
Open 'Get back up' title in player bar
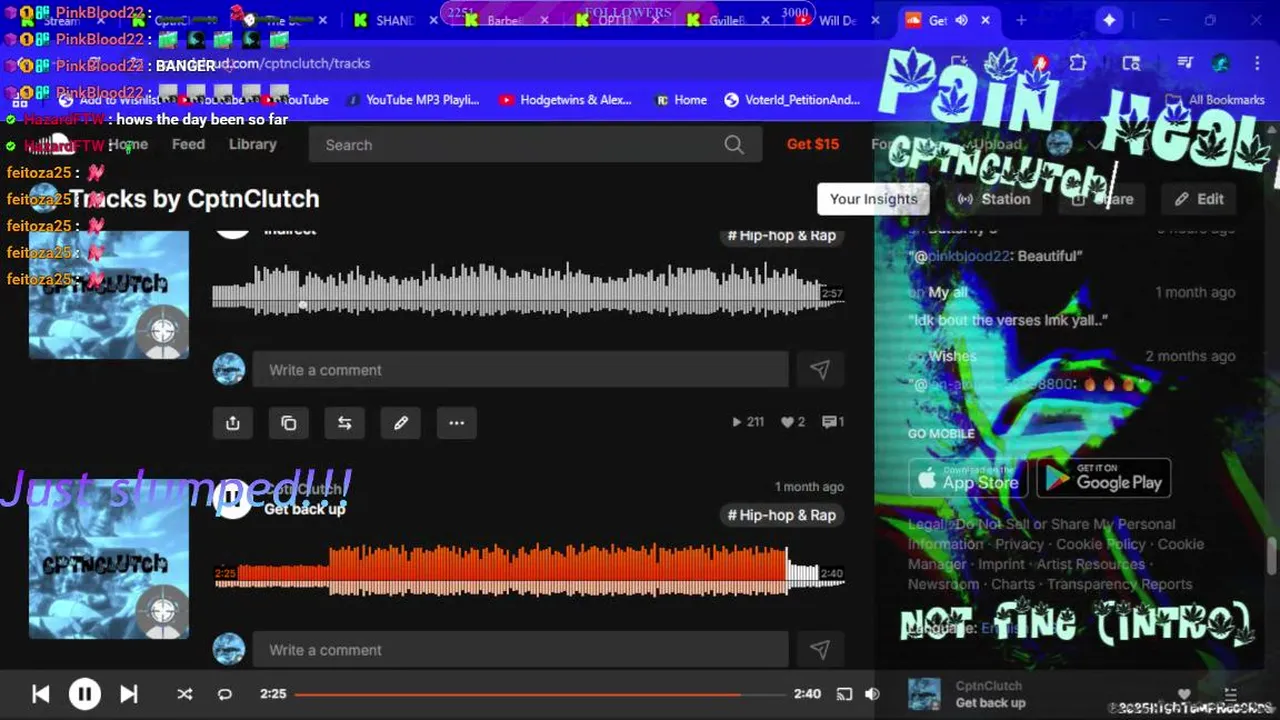point(990,703)
